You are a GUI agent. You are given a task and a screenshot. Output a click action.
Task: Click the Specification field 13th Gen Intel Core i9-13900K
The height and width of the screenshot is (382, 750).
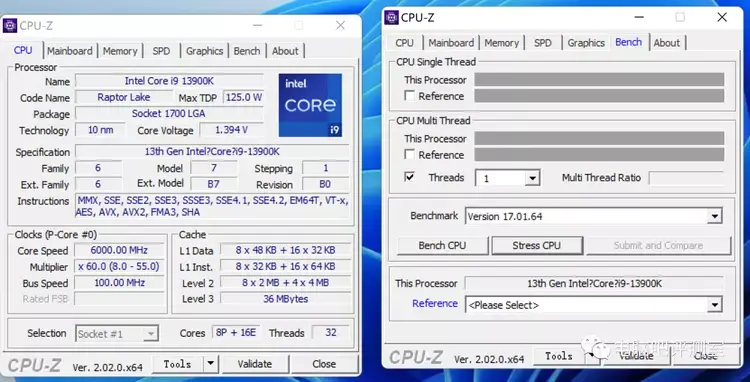[x=212, y=152]
